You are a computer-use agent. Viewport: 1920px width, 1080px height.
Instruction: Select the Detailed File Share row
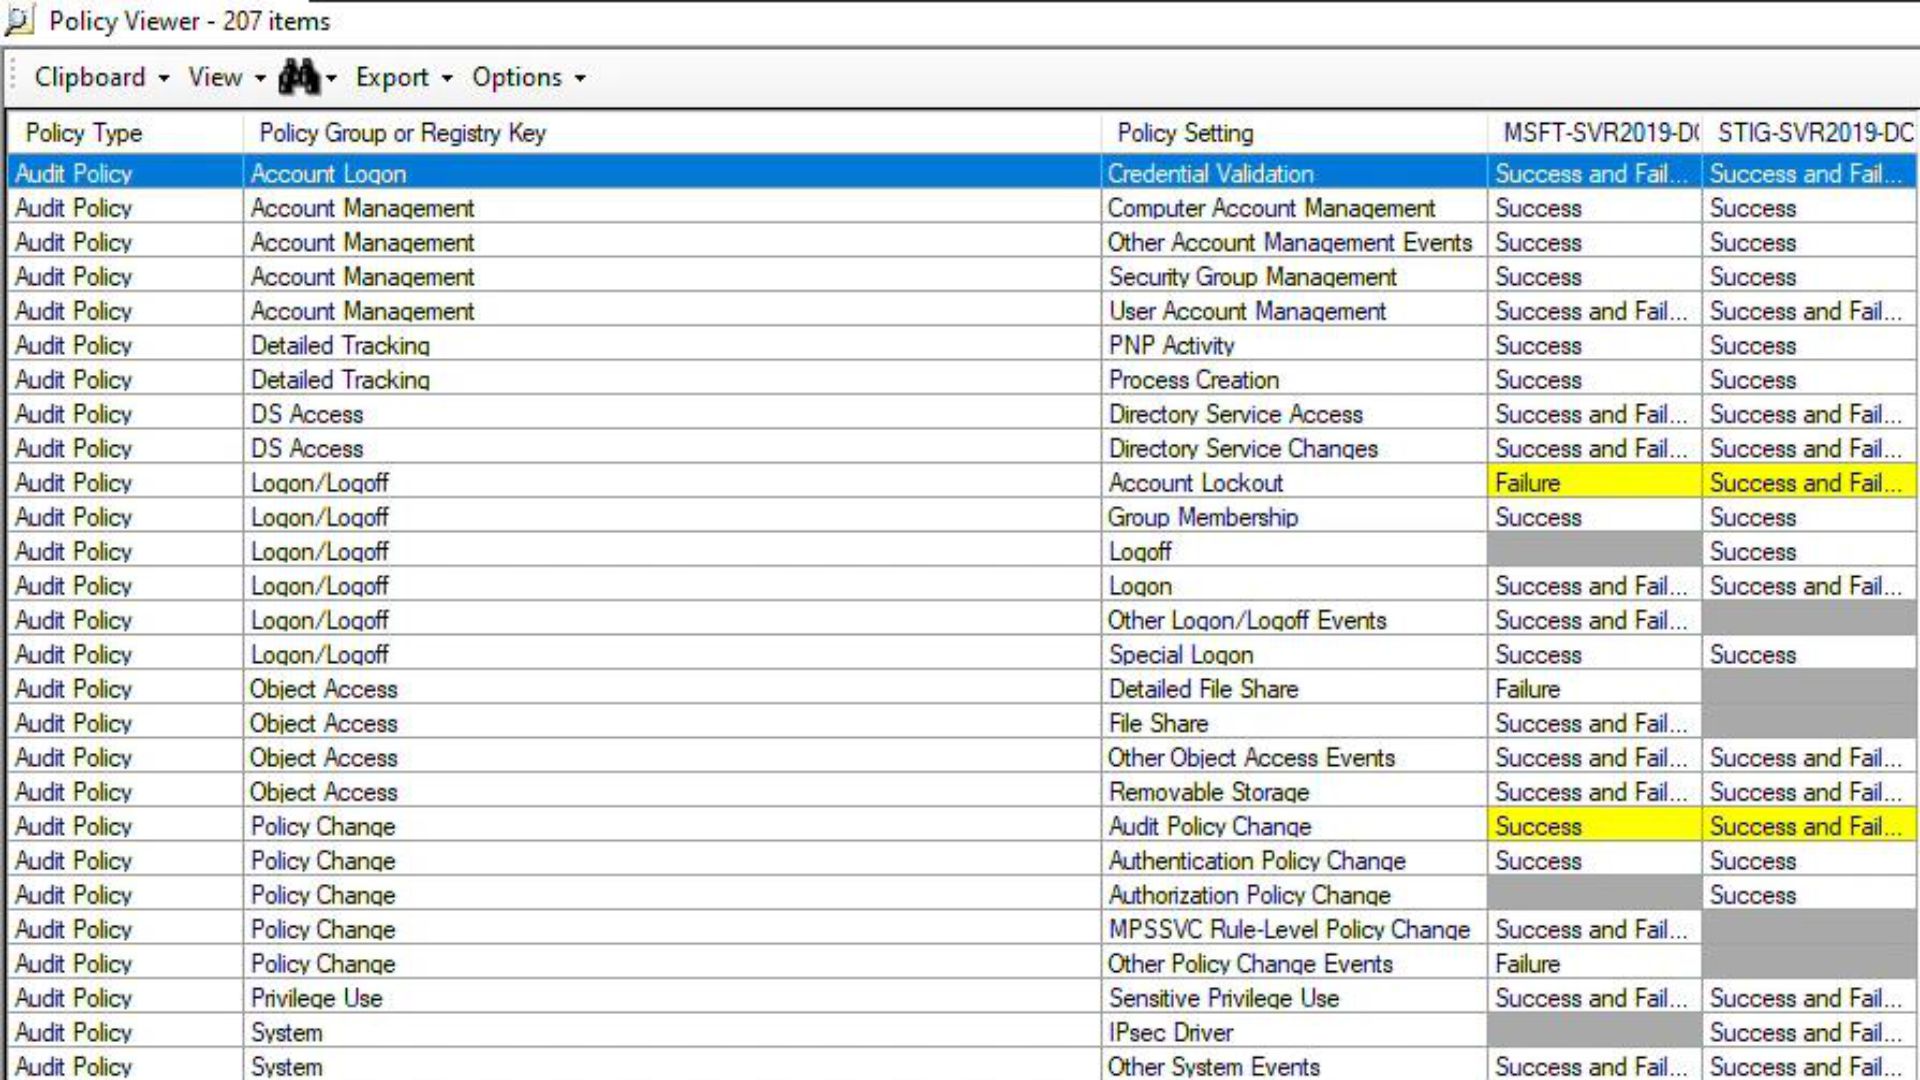click(x=1203, y=689)
